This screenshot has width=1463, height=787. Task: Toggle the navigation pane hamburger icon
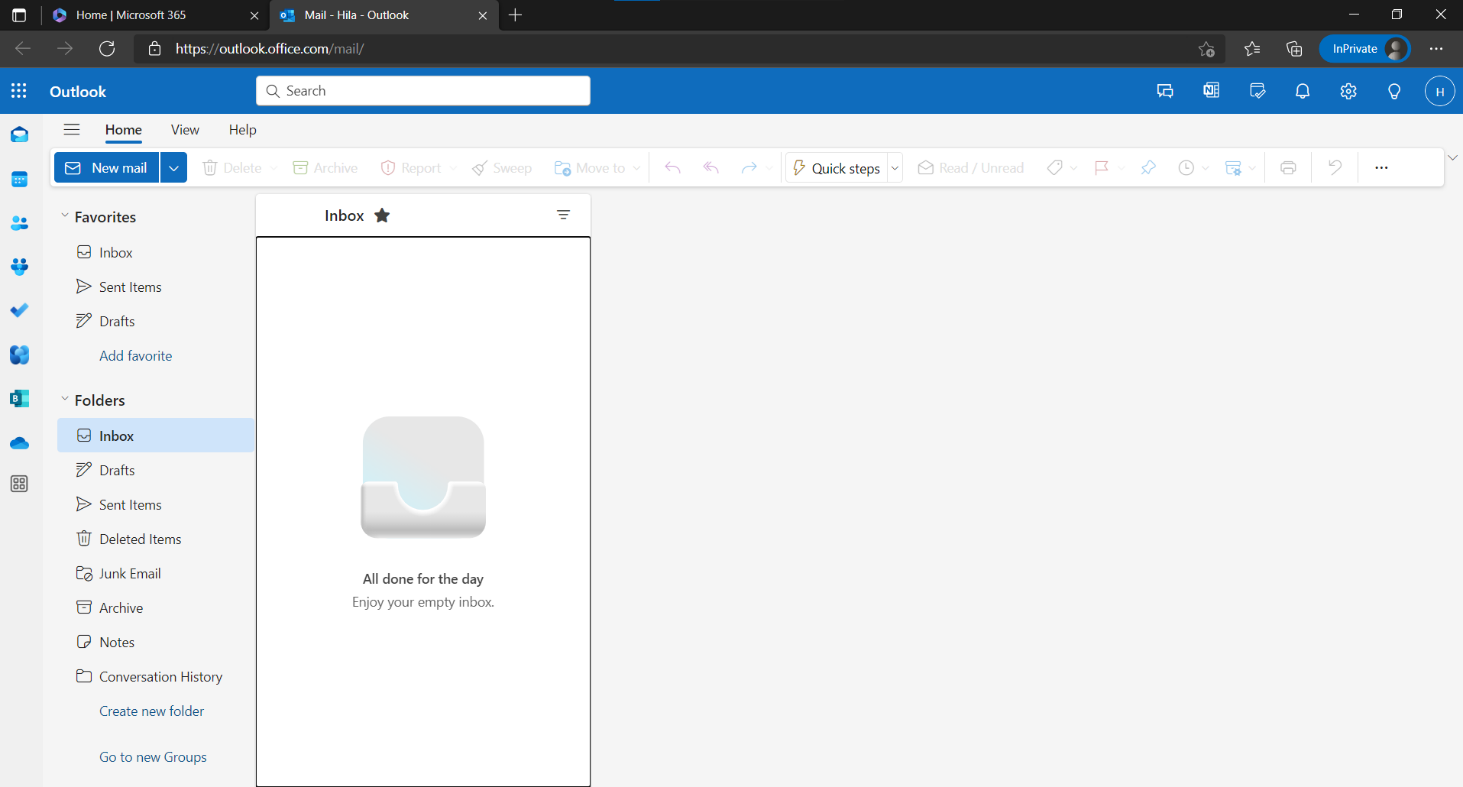[x=71, y=129]
